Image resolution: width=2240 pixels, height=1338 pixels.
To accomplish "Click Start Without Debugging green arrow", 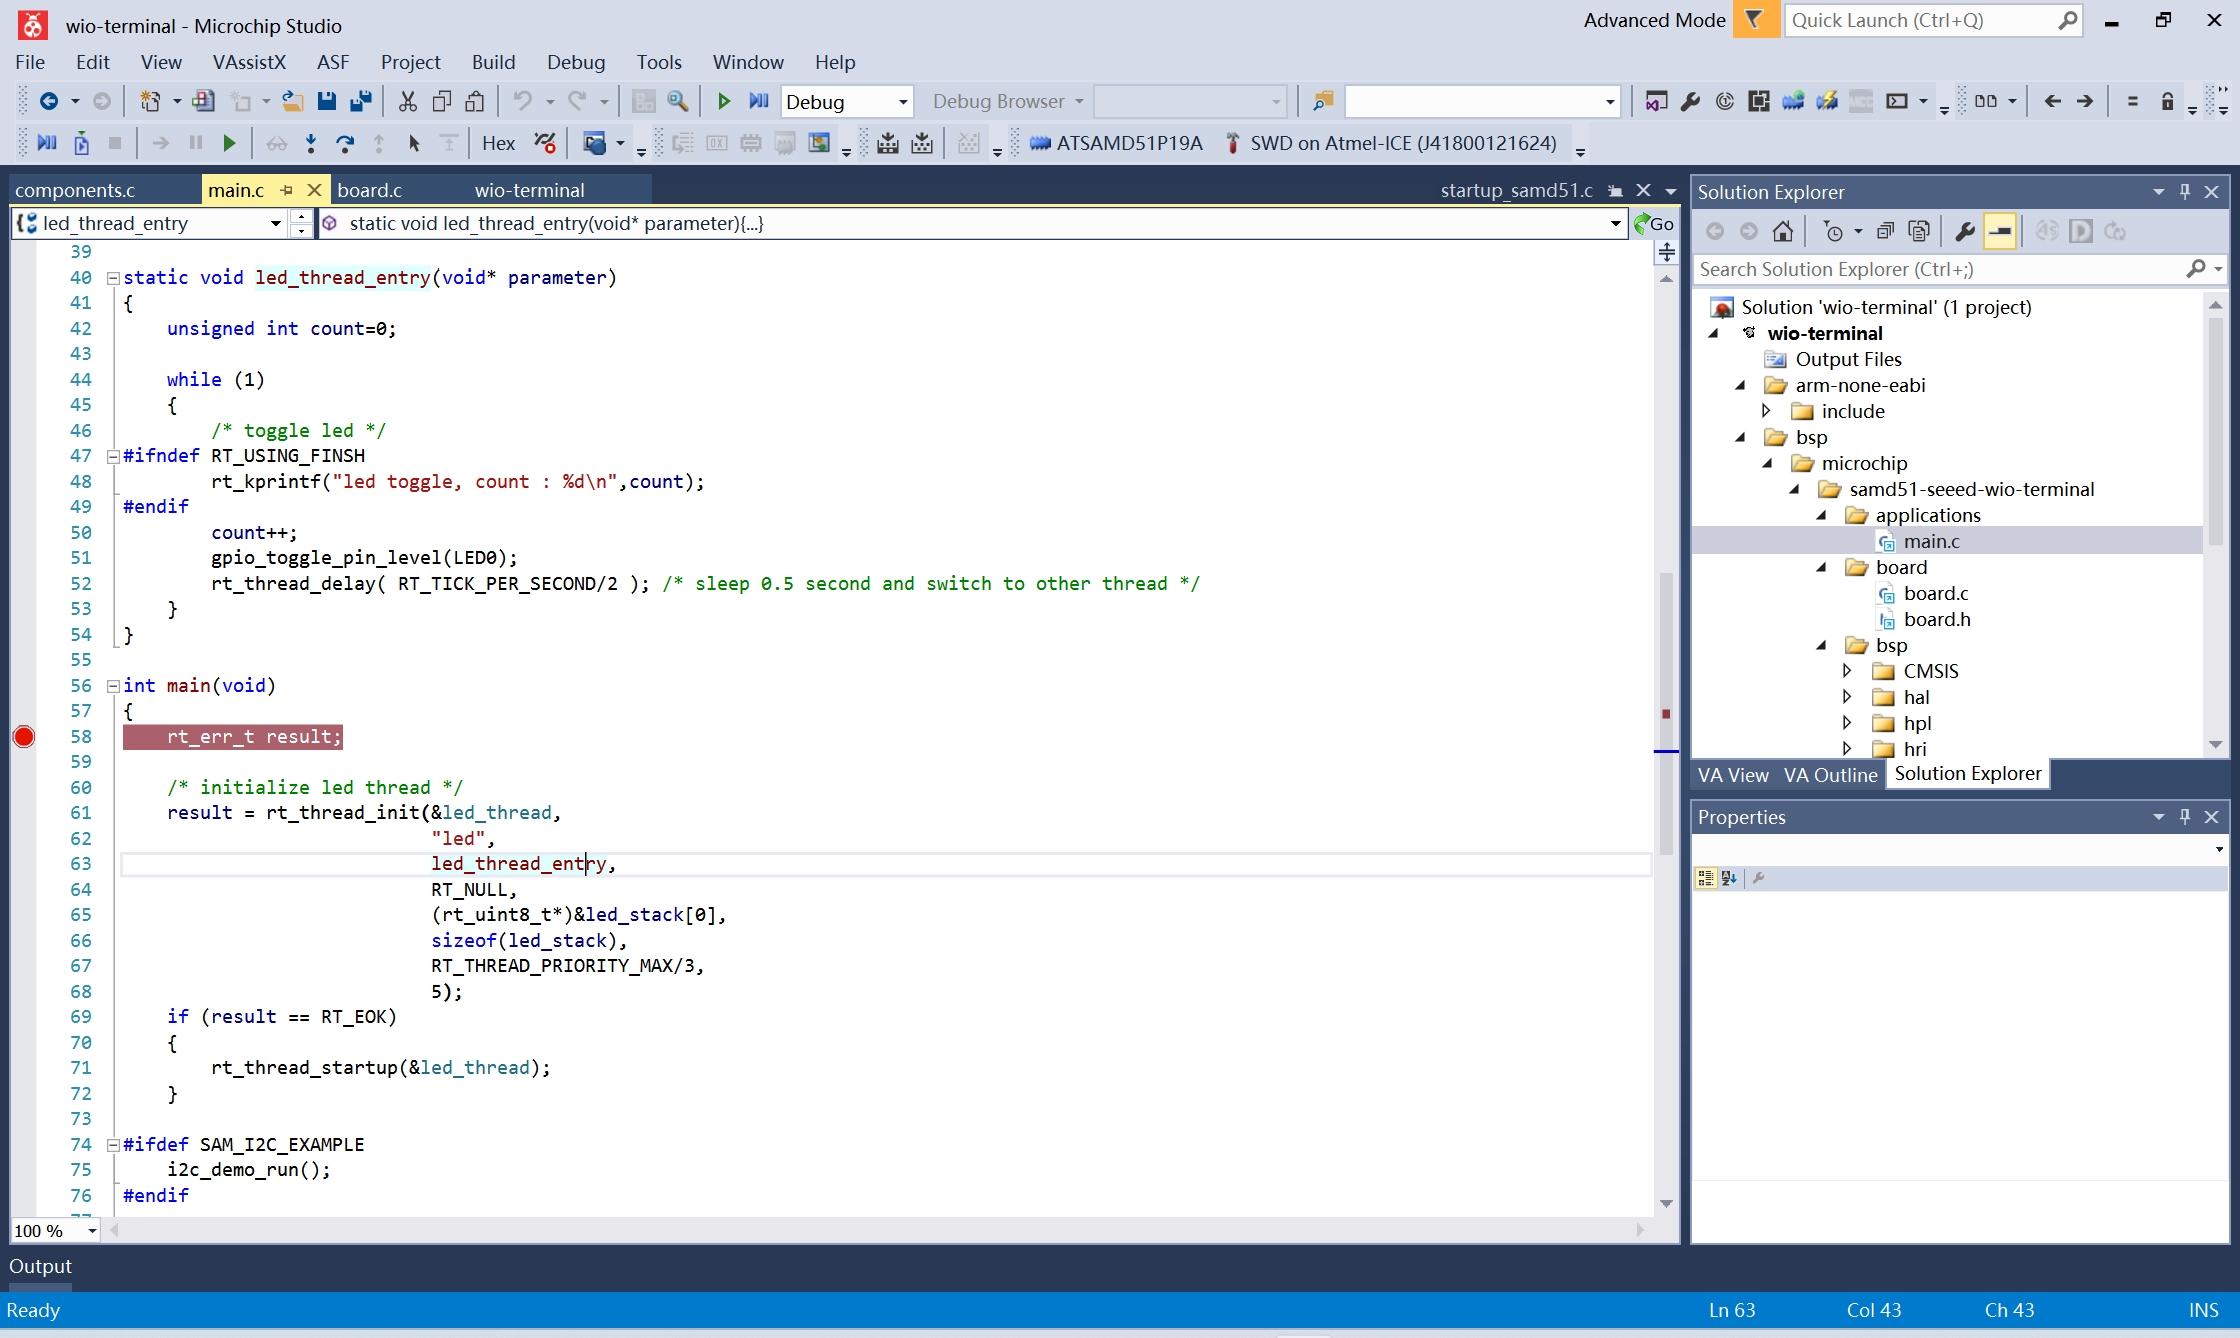I will (x=724, y=101).
